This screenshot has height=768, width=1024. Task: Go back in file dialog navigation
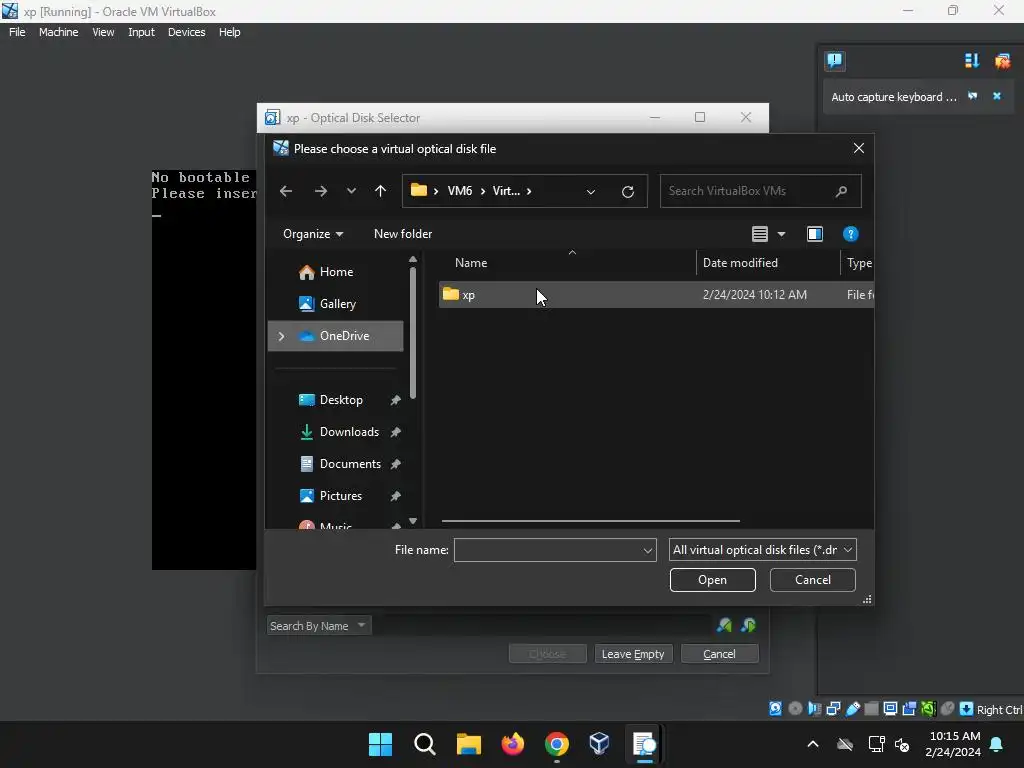pyautogui.click(x=285, y=191)
